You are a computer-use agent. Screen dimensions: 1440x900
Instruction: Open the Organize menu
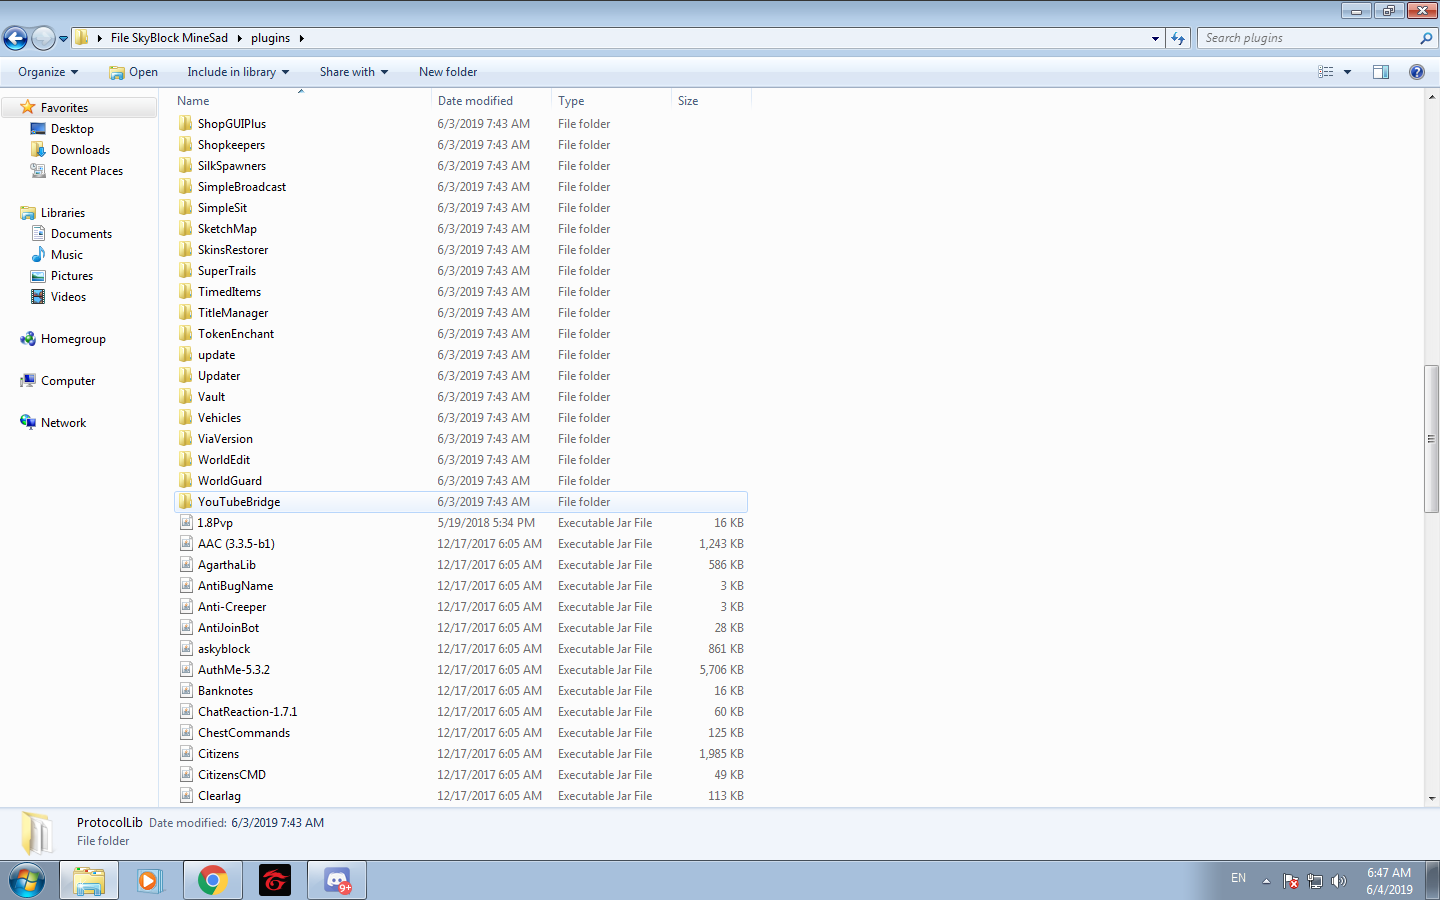point(48,72)
